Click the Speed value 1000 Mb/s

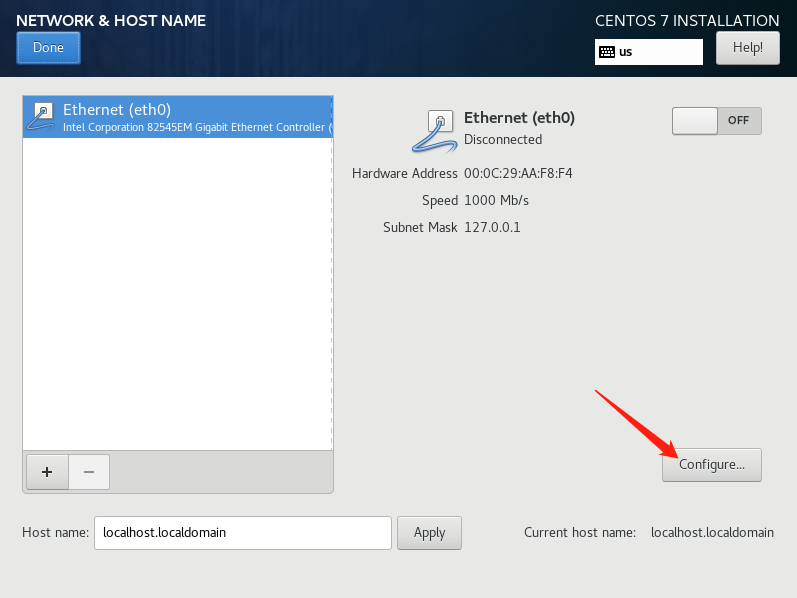point(497,200)
